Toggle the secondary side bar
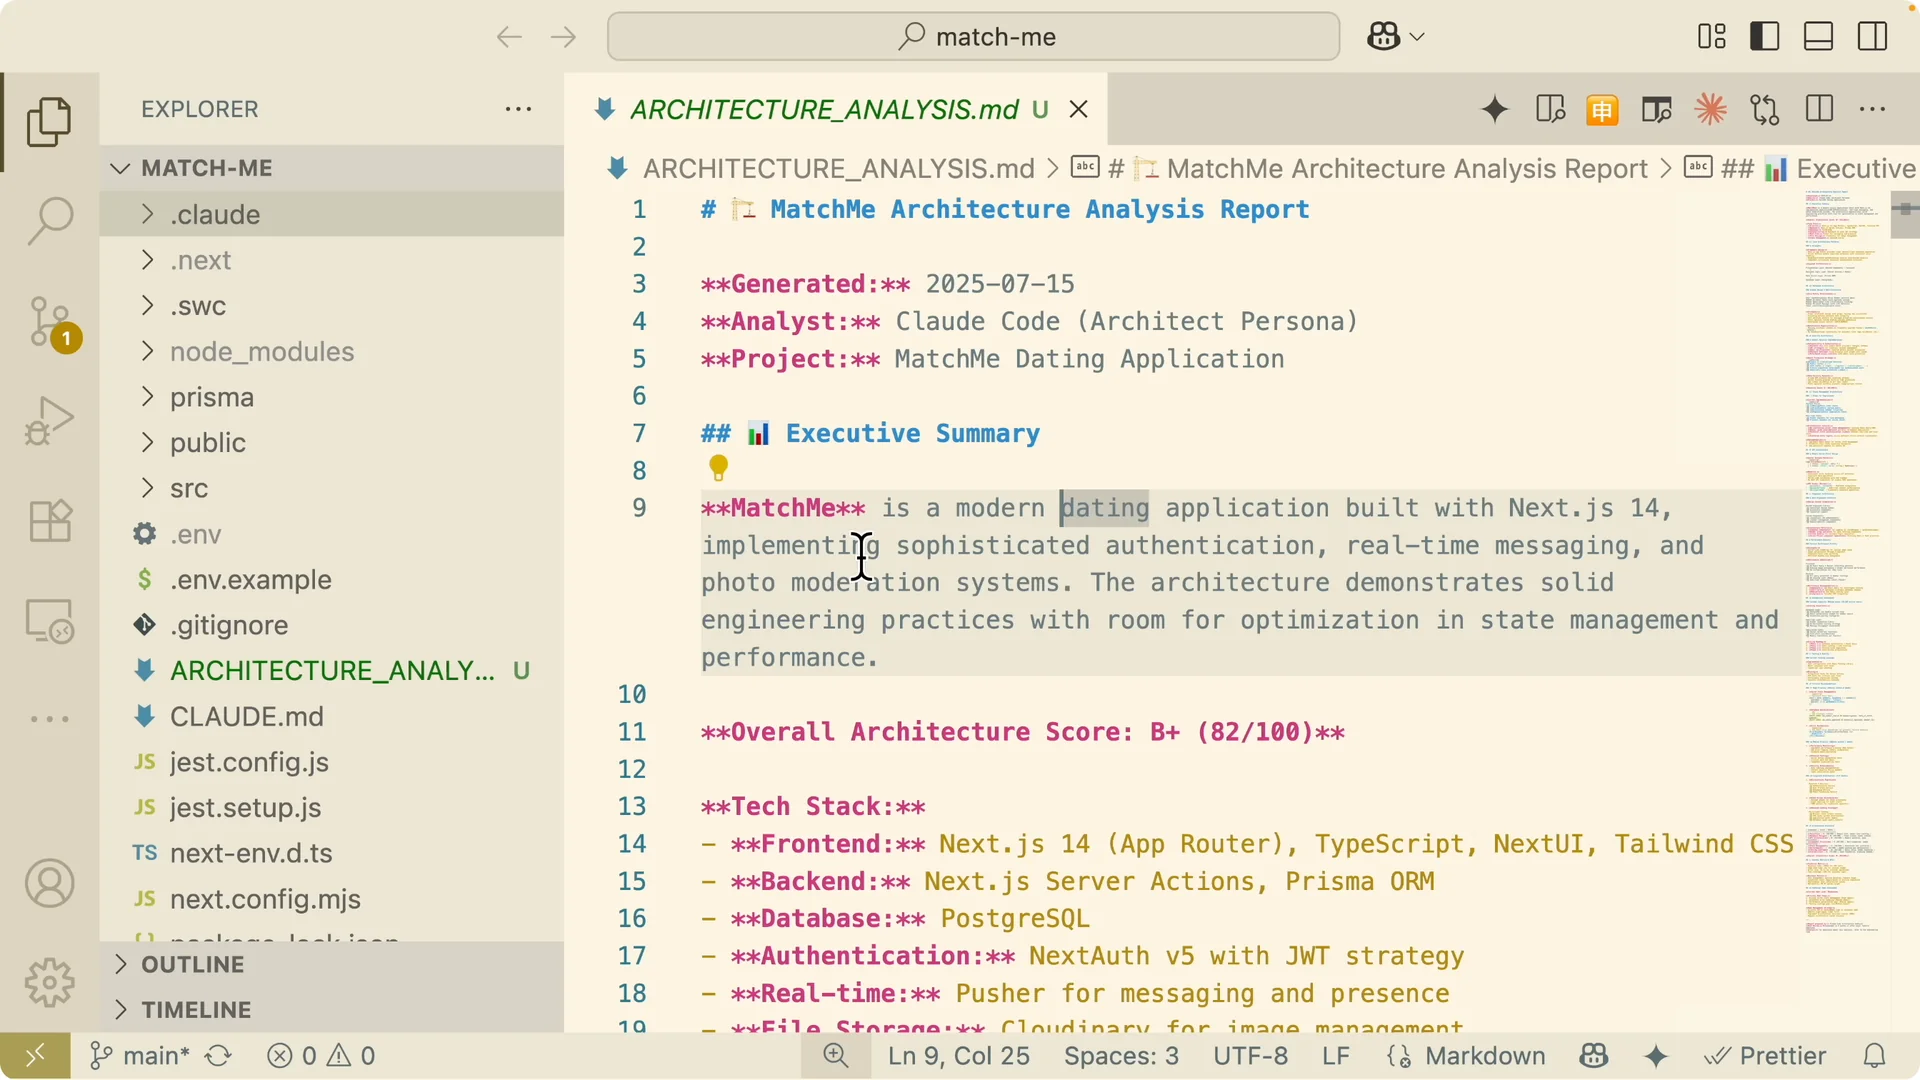Viewport: 1920px width, 1080px height. (x=1872, y=37)
